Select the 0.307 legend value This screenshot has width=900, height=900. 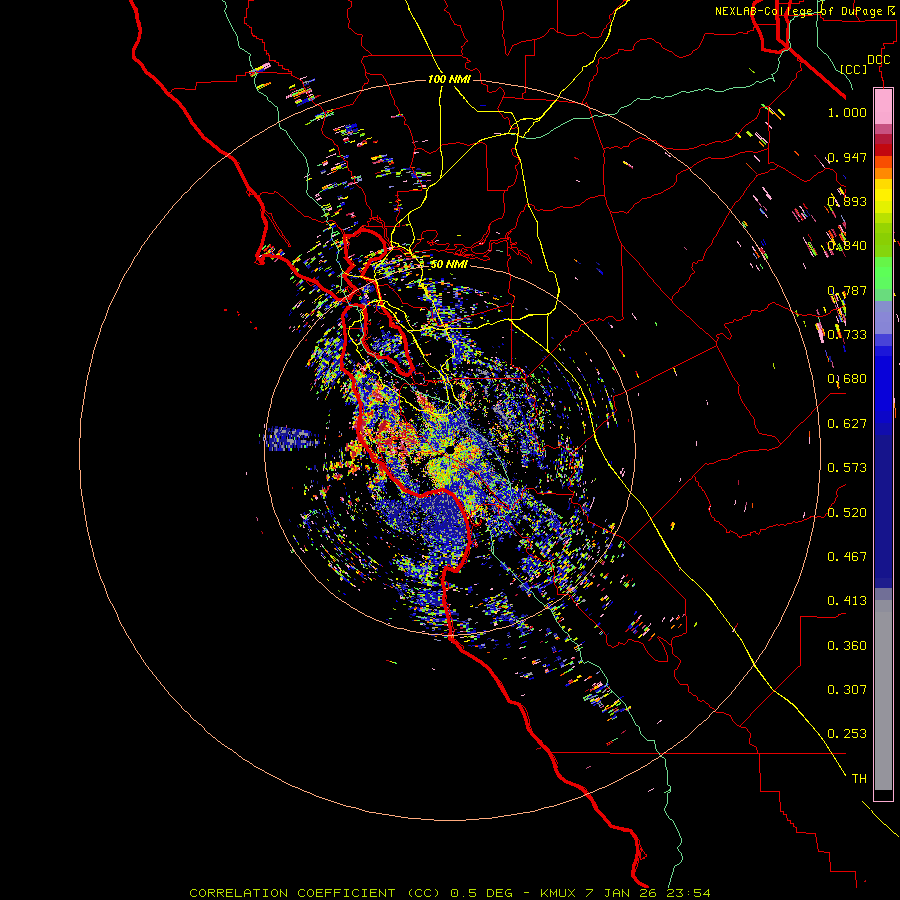847,690
